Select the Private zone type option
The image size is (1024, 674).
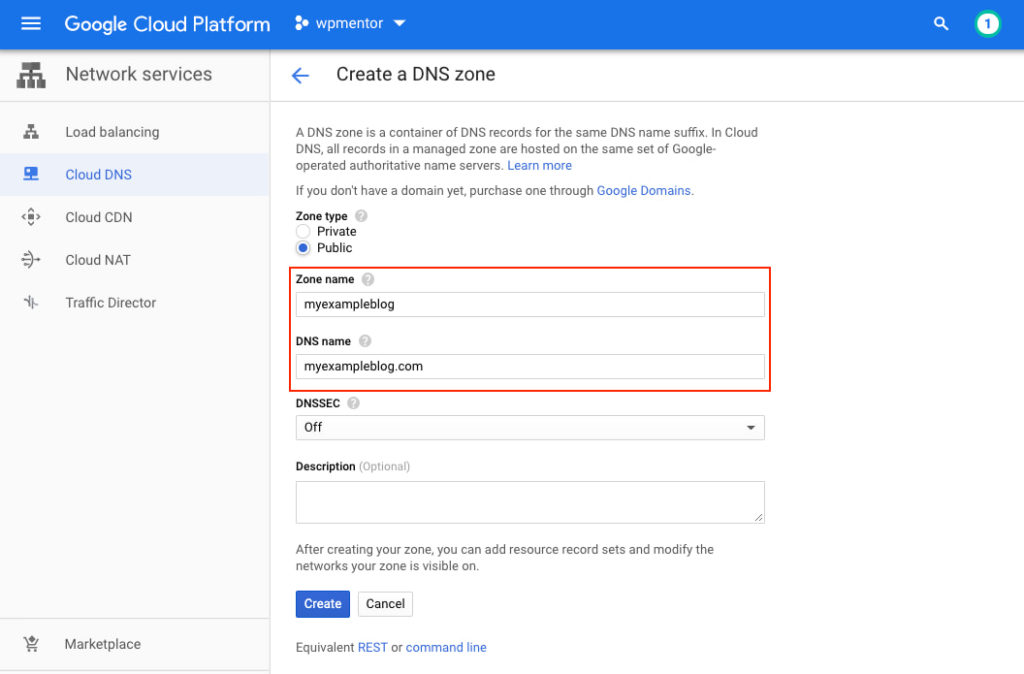point(302,231)
